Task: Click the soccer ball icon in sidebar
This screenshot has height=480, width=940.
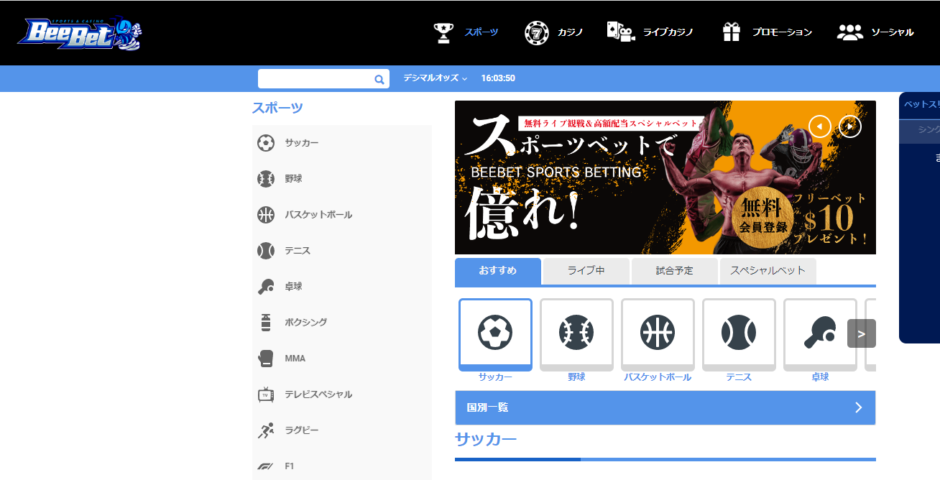Action: pos(266,143)
